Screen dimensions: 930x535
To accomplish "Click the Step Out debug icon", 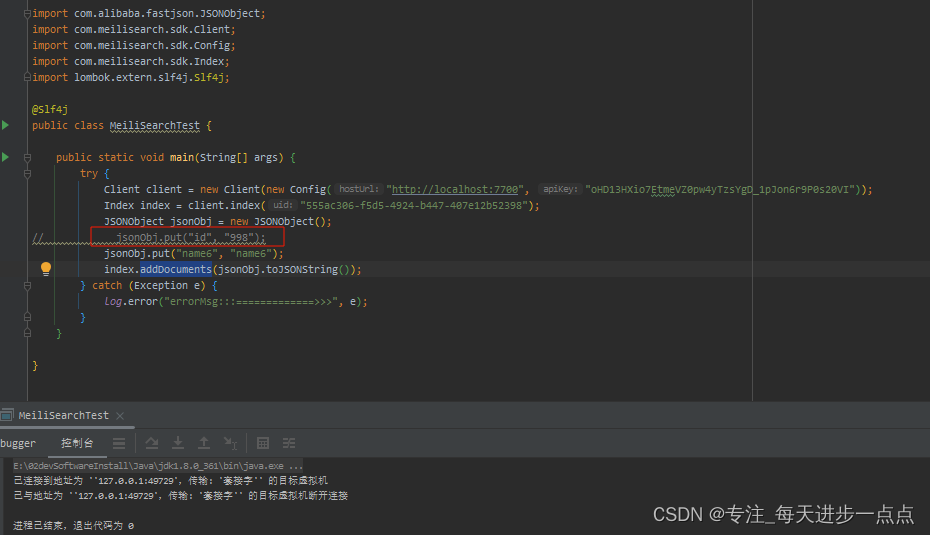I will [204, 443].
